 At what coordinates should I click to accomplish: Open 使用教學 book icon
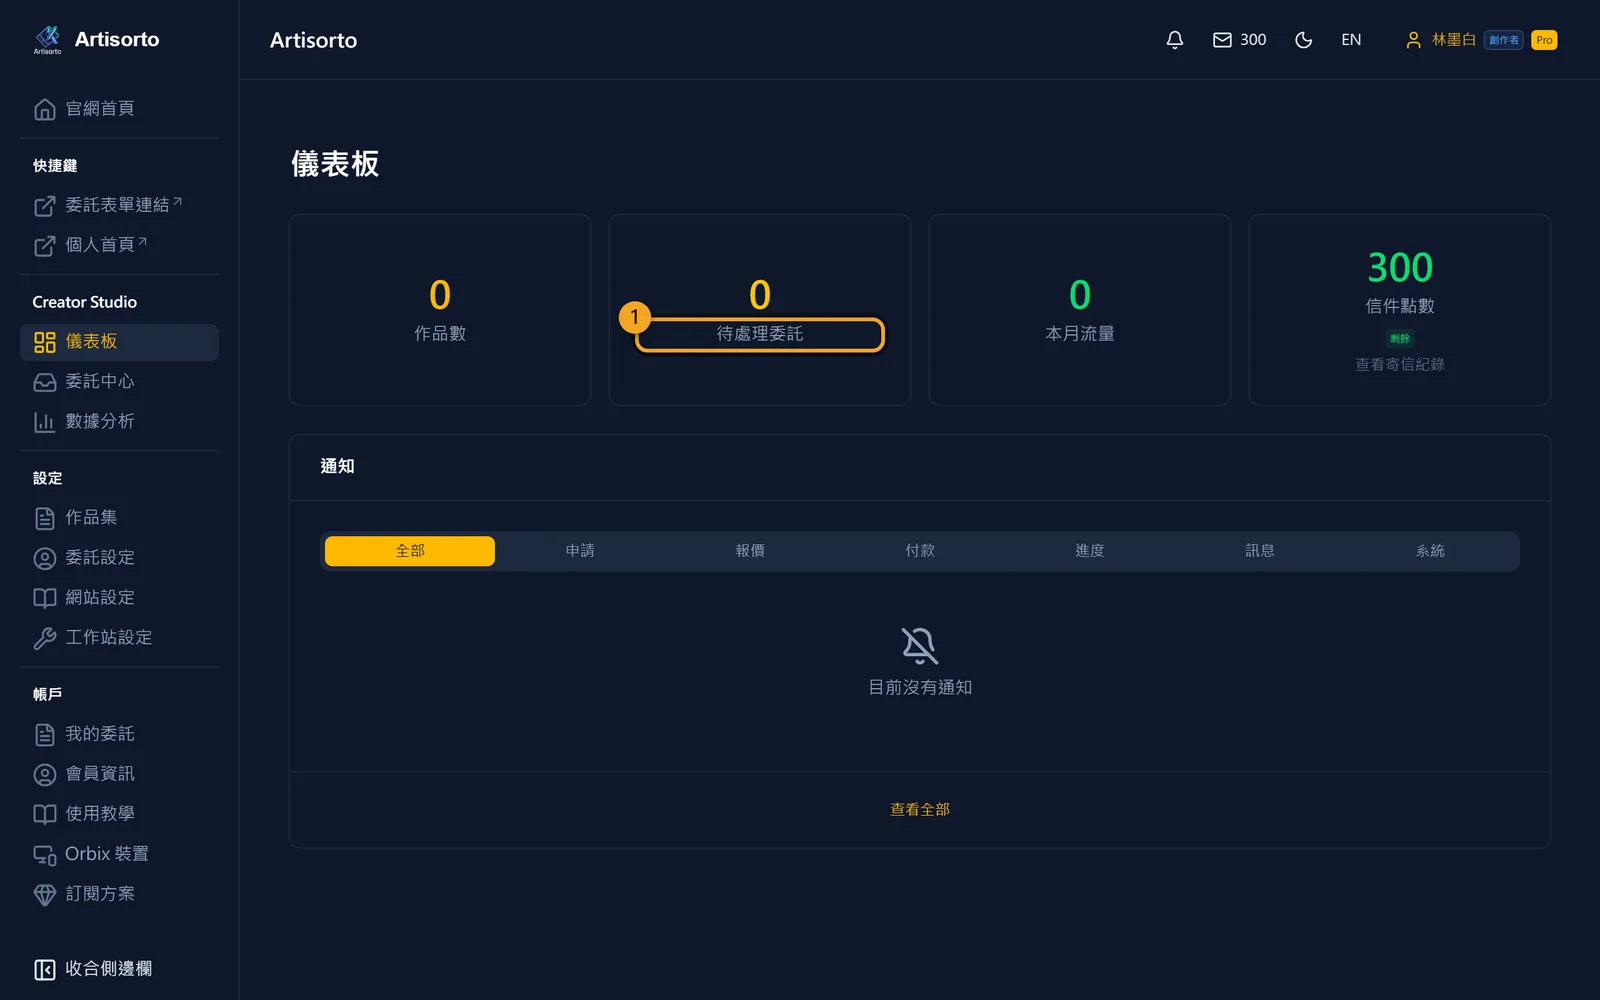point(45,814)
